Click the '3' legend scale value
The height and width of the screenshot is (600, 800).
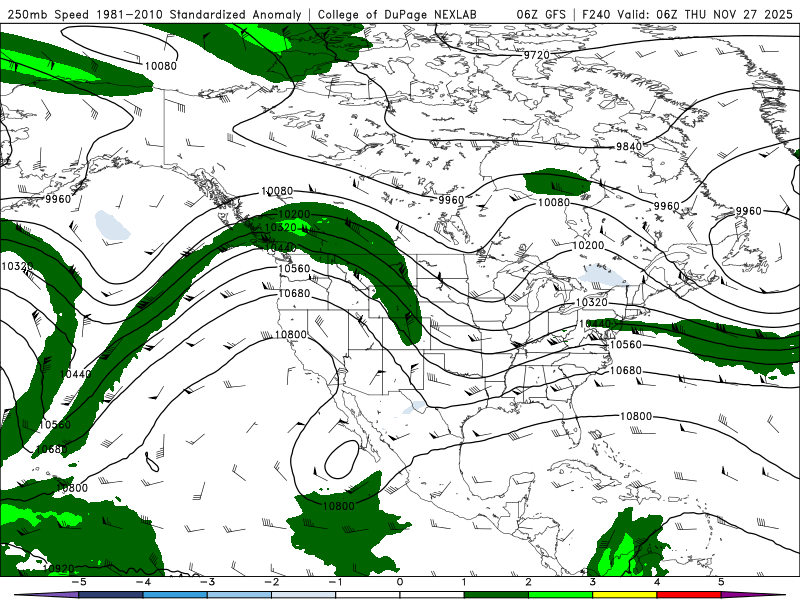tap(592, 582)
